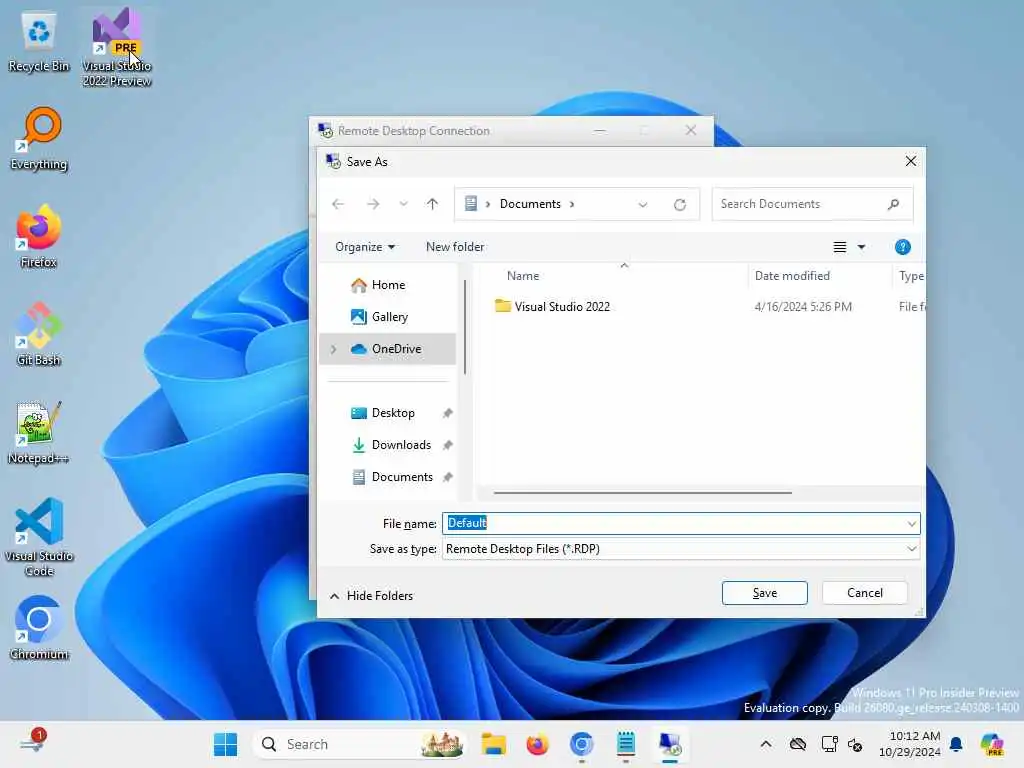
Task: Click the Save button
Action: click(765, 593)
